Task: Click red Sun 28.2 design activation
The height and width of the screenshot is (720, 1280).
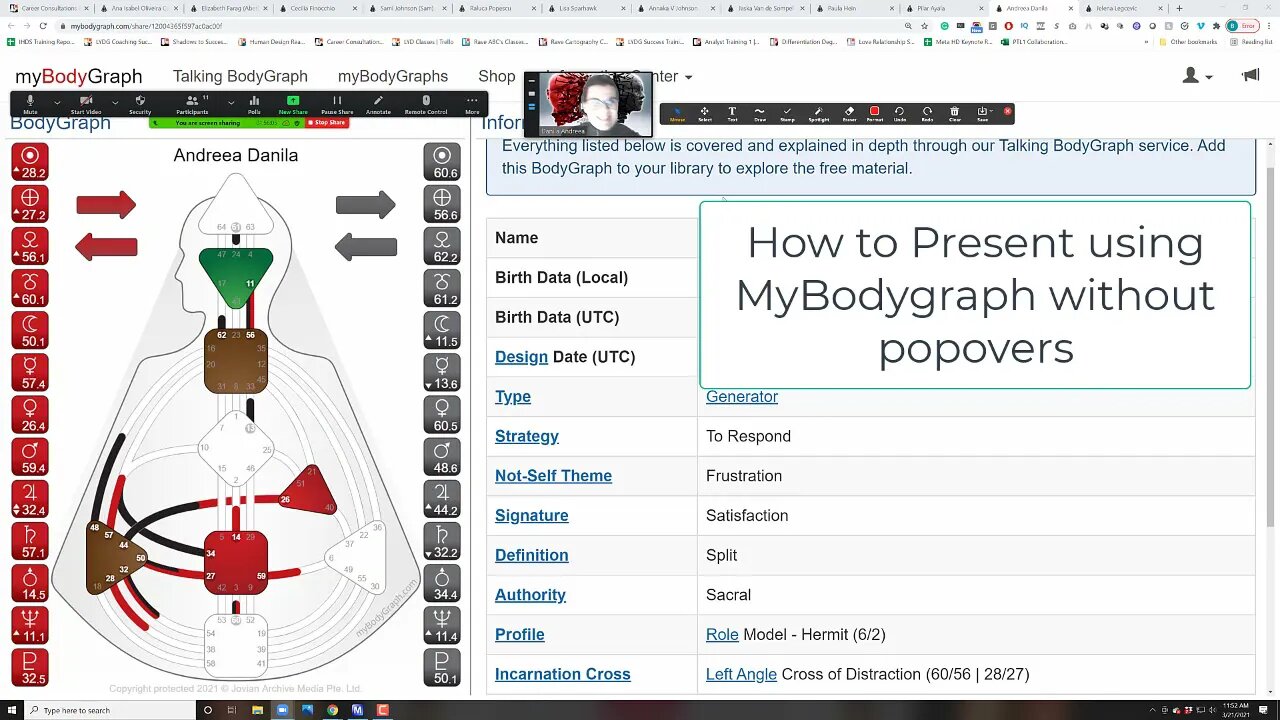Action: click(30, 162)
